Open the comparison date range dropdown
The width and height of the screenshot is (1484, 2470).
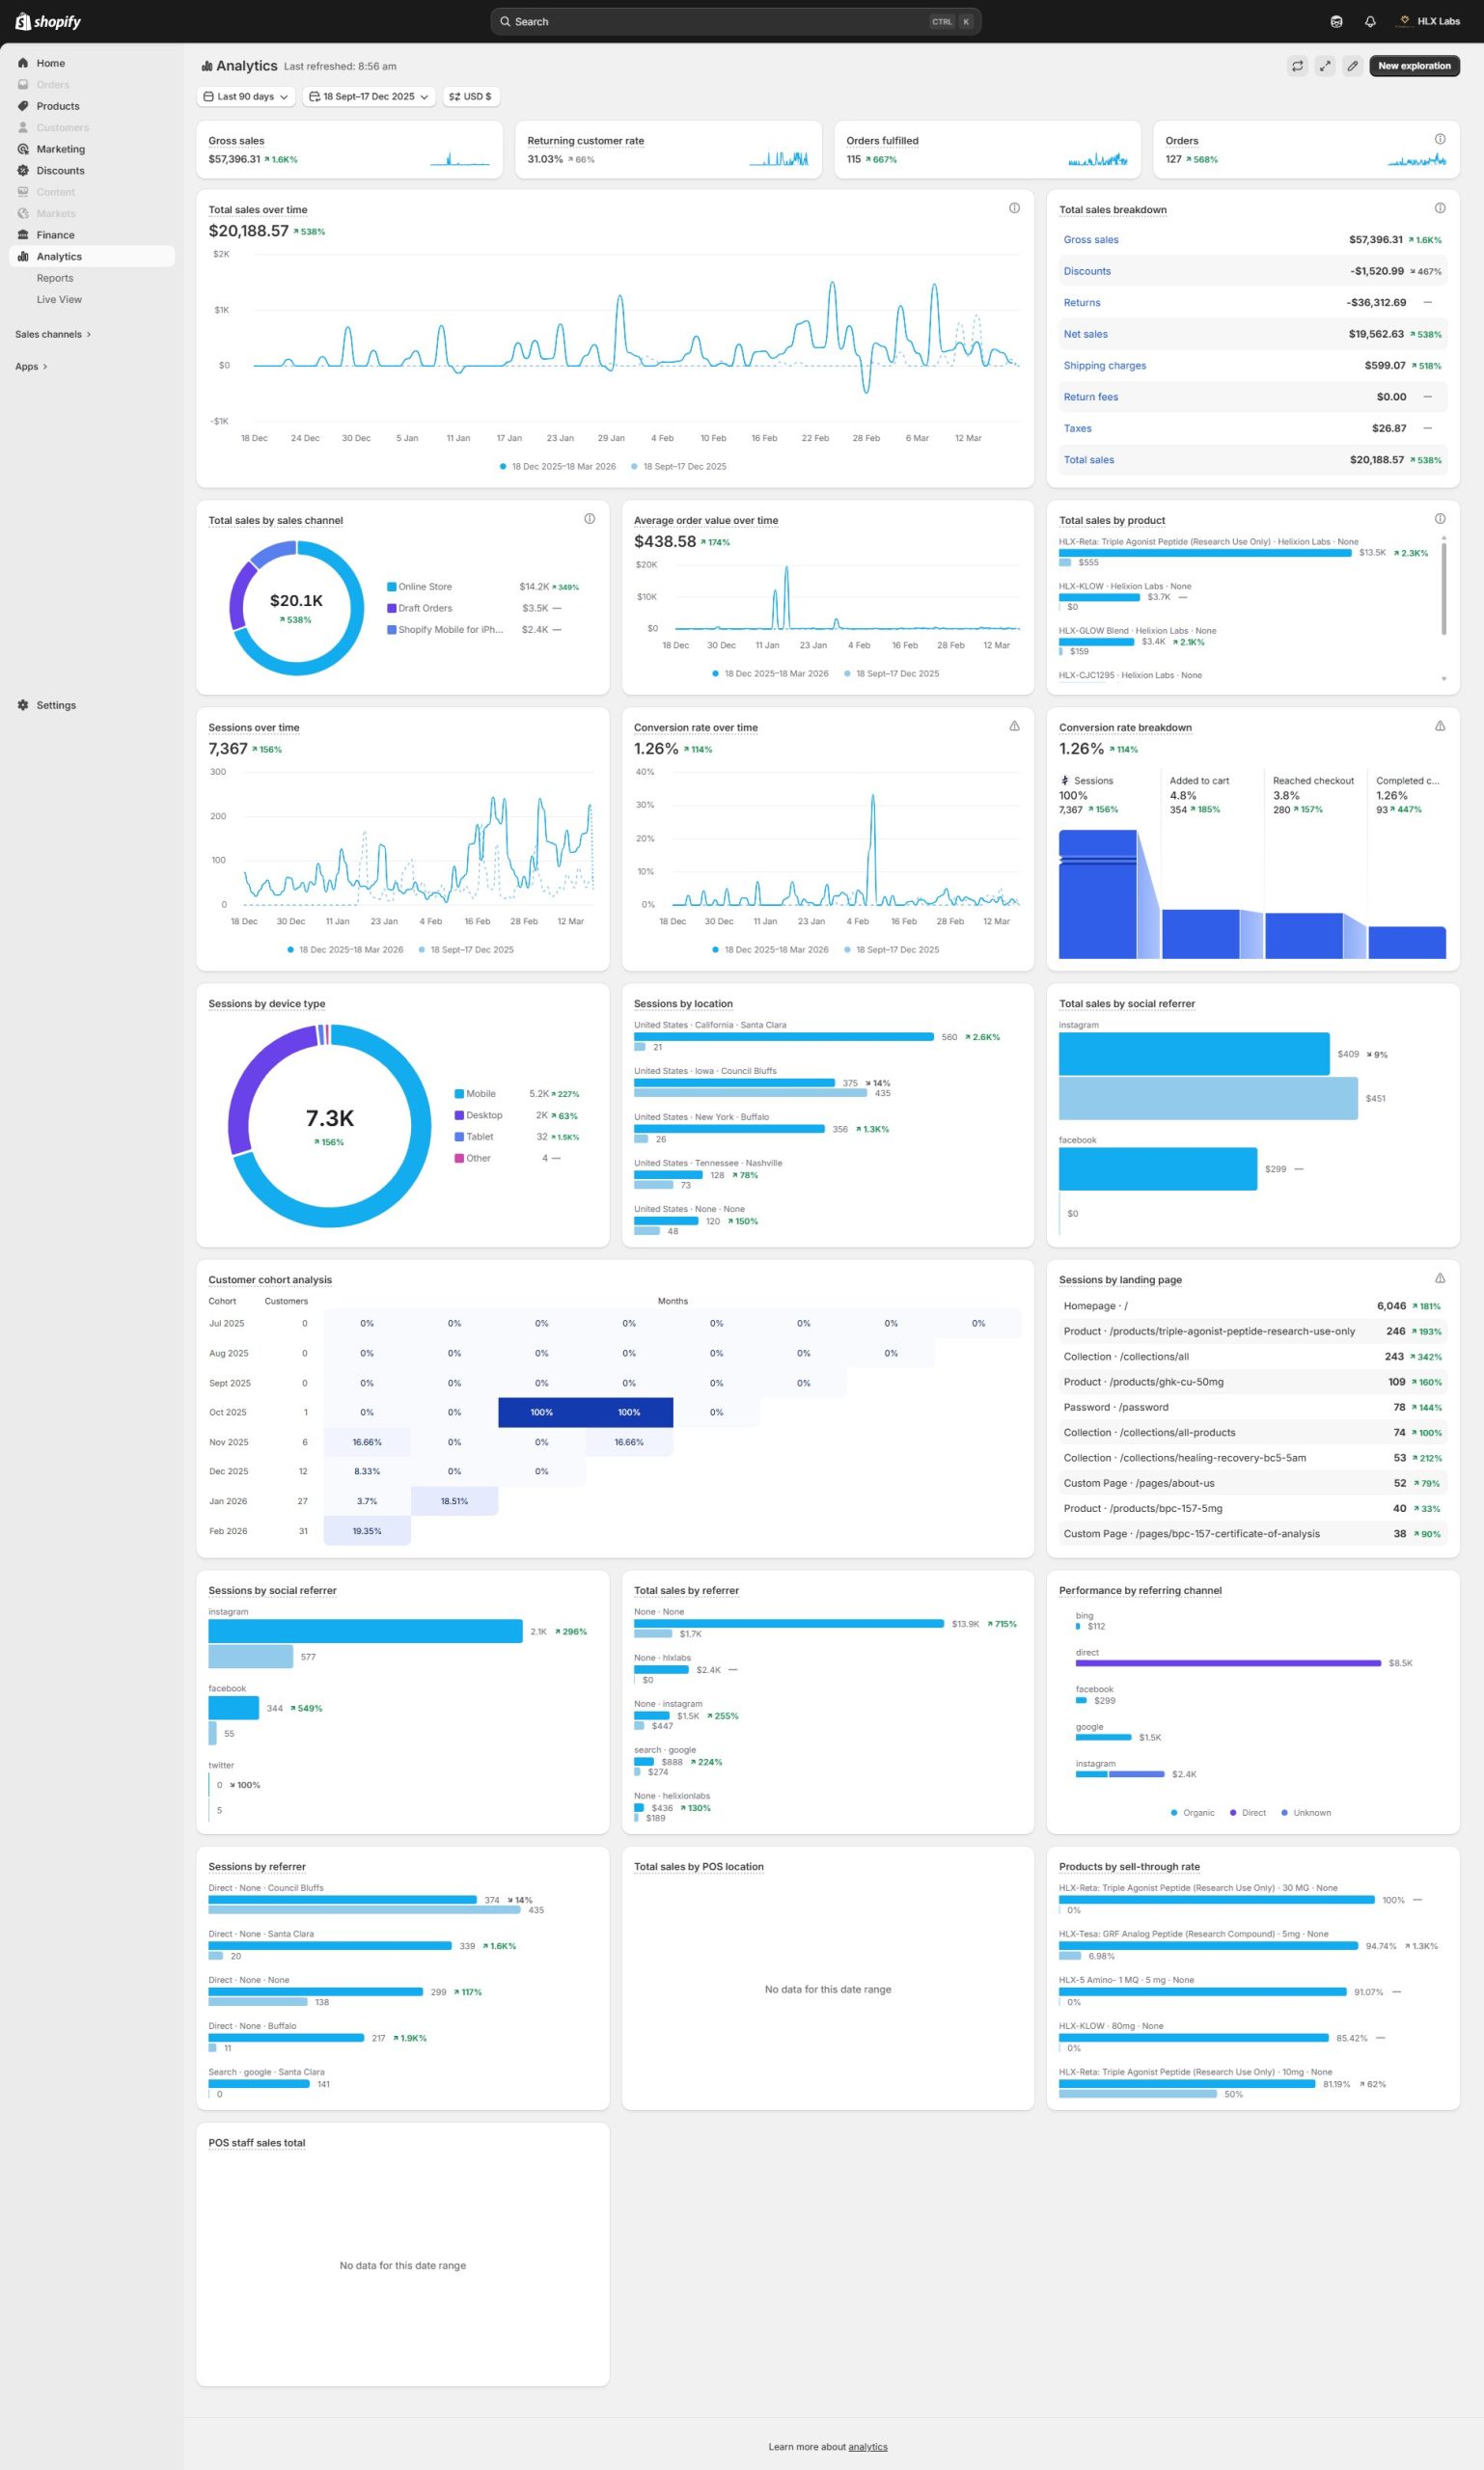[368, 97]
